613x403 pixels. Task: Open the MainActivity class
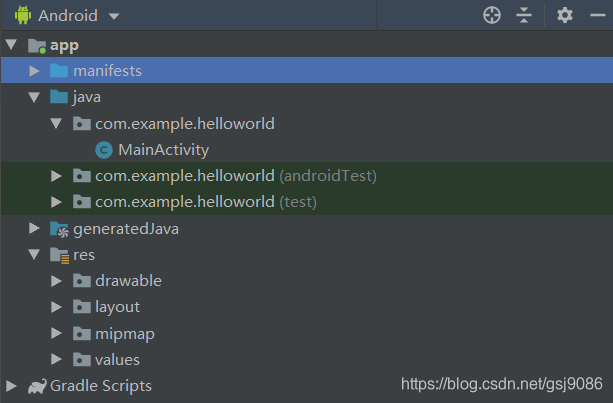pos(164,150)
